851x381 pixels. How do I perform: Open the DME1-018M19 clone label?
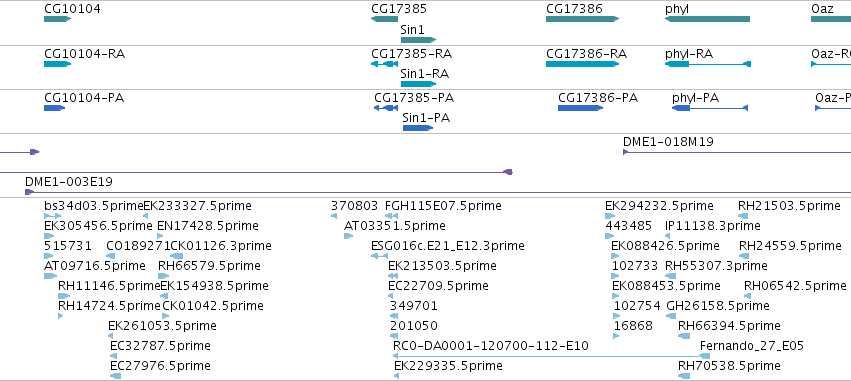[668, 142]
